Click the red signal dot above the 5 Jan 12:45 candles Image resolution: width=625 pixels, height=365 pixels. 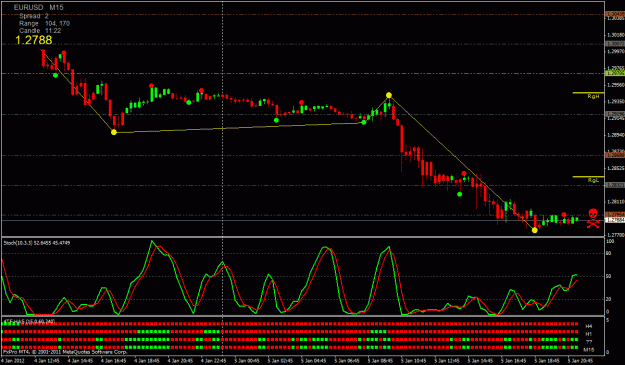coord(464,173)
